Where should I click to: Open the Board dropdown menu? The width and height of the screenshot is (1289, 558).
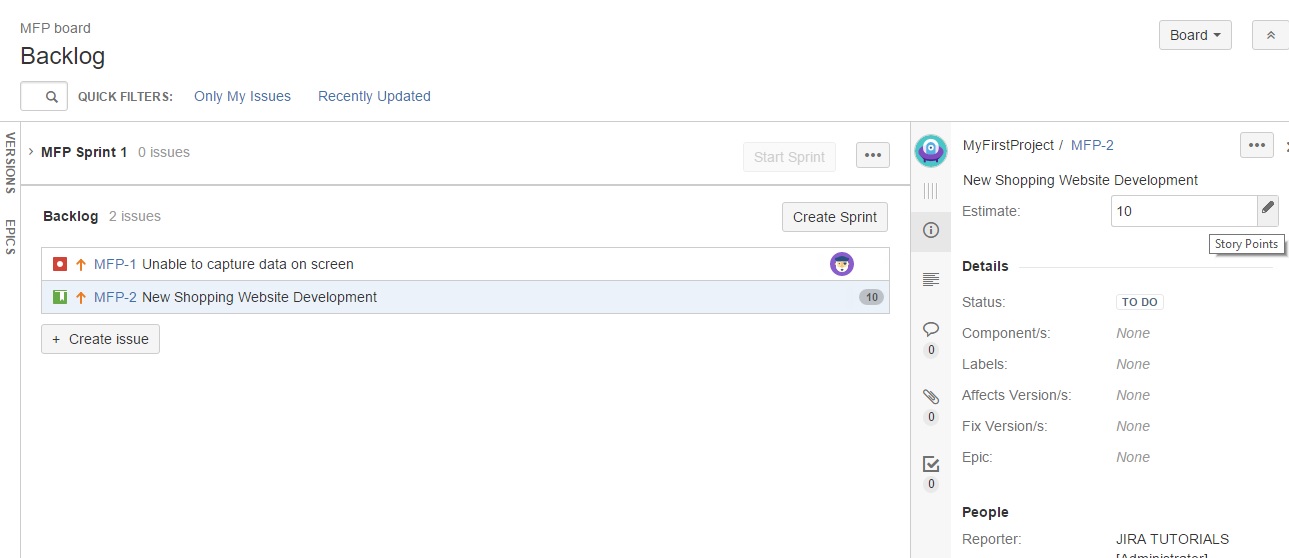click(1195, 35)
